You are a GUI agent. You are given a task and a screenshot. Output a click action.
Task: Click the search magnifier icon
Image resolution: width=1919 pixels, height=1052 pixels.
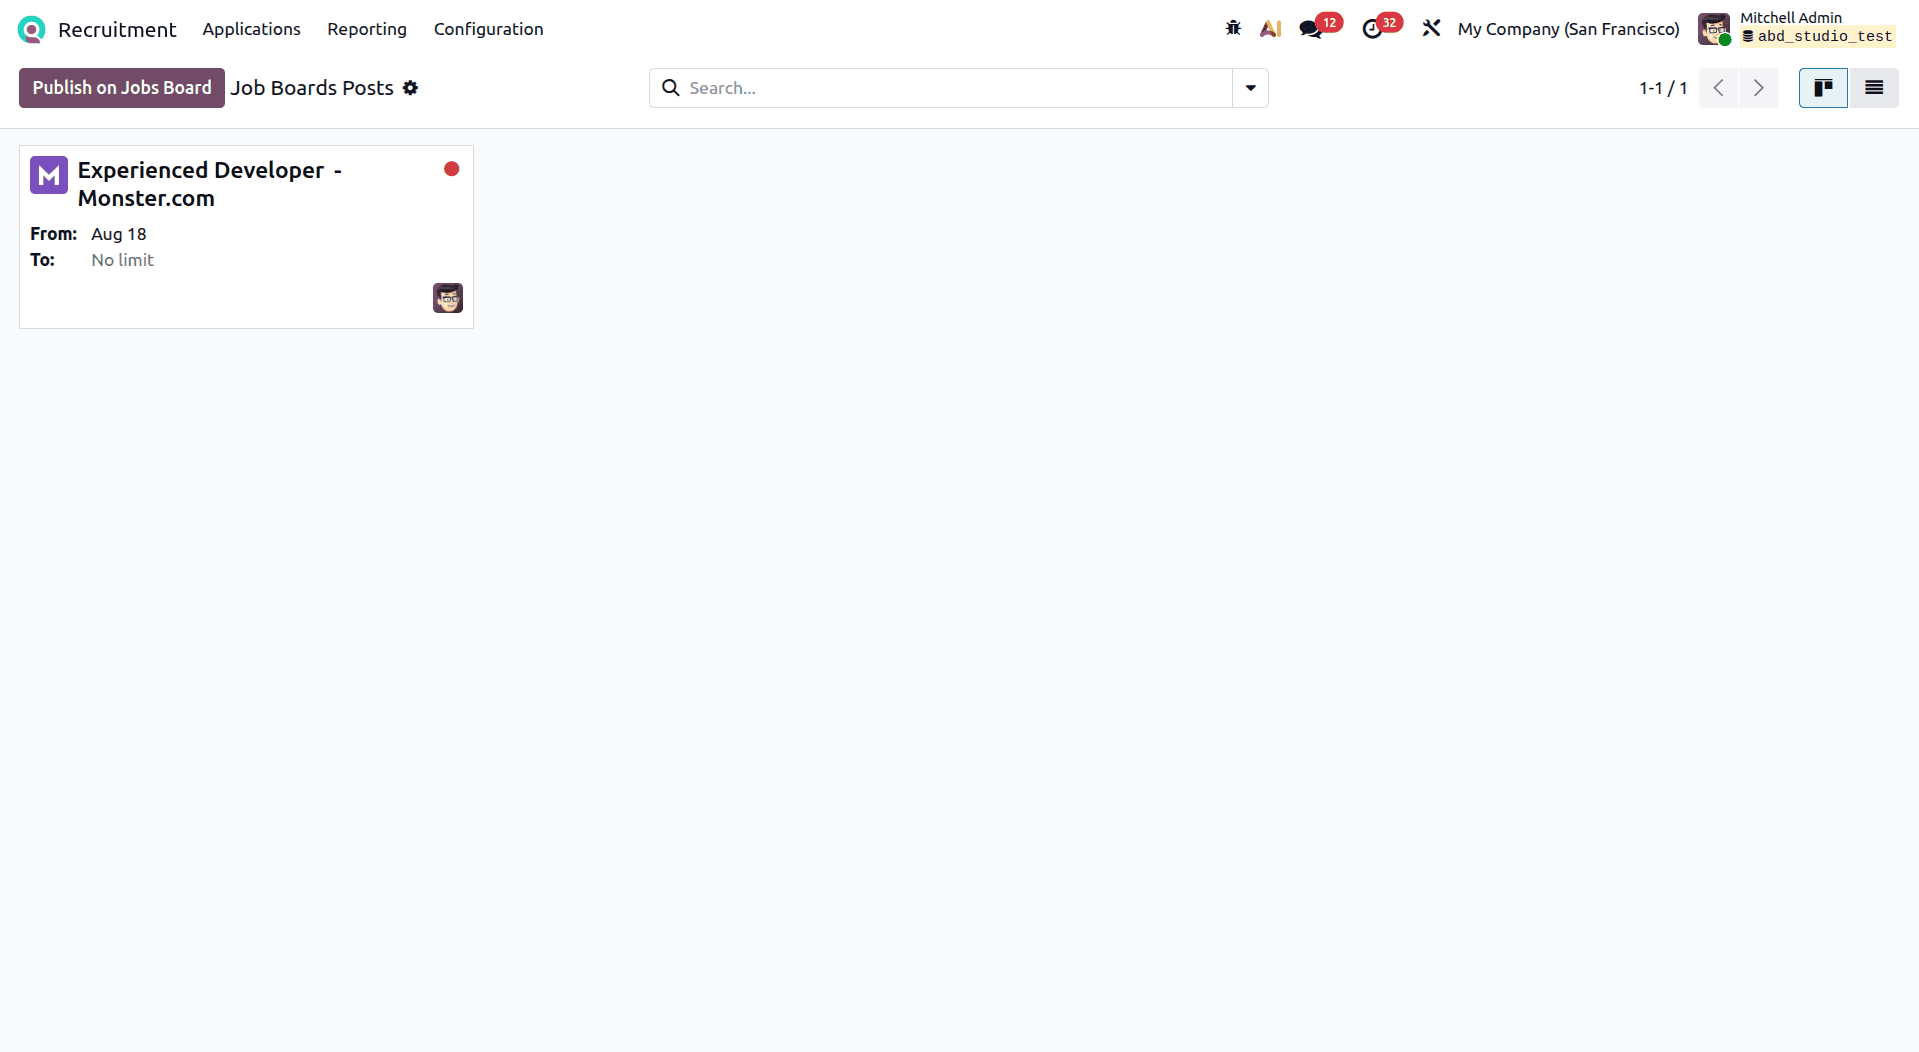coord(671,88)
